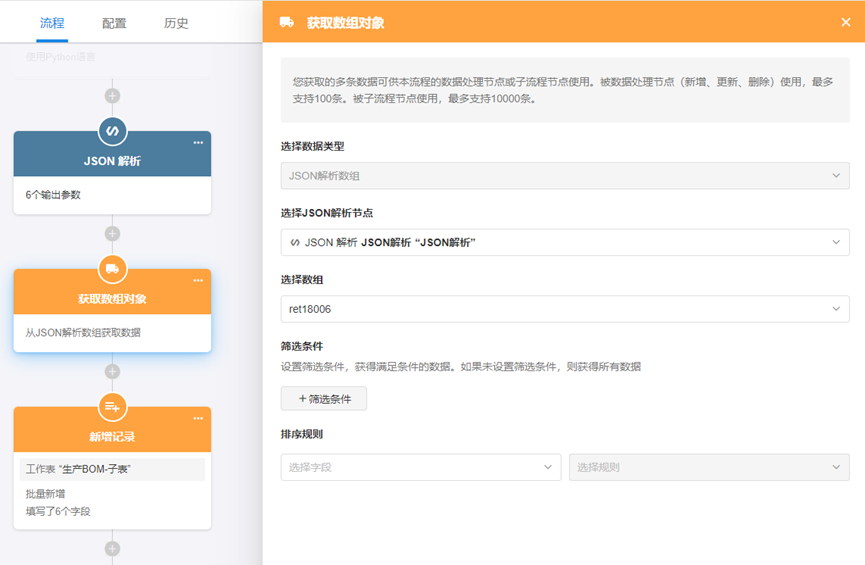Click the JSON 解析 node code icon

click(x=112, y=131)
